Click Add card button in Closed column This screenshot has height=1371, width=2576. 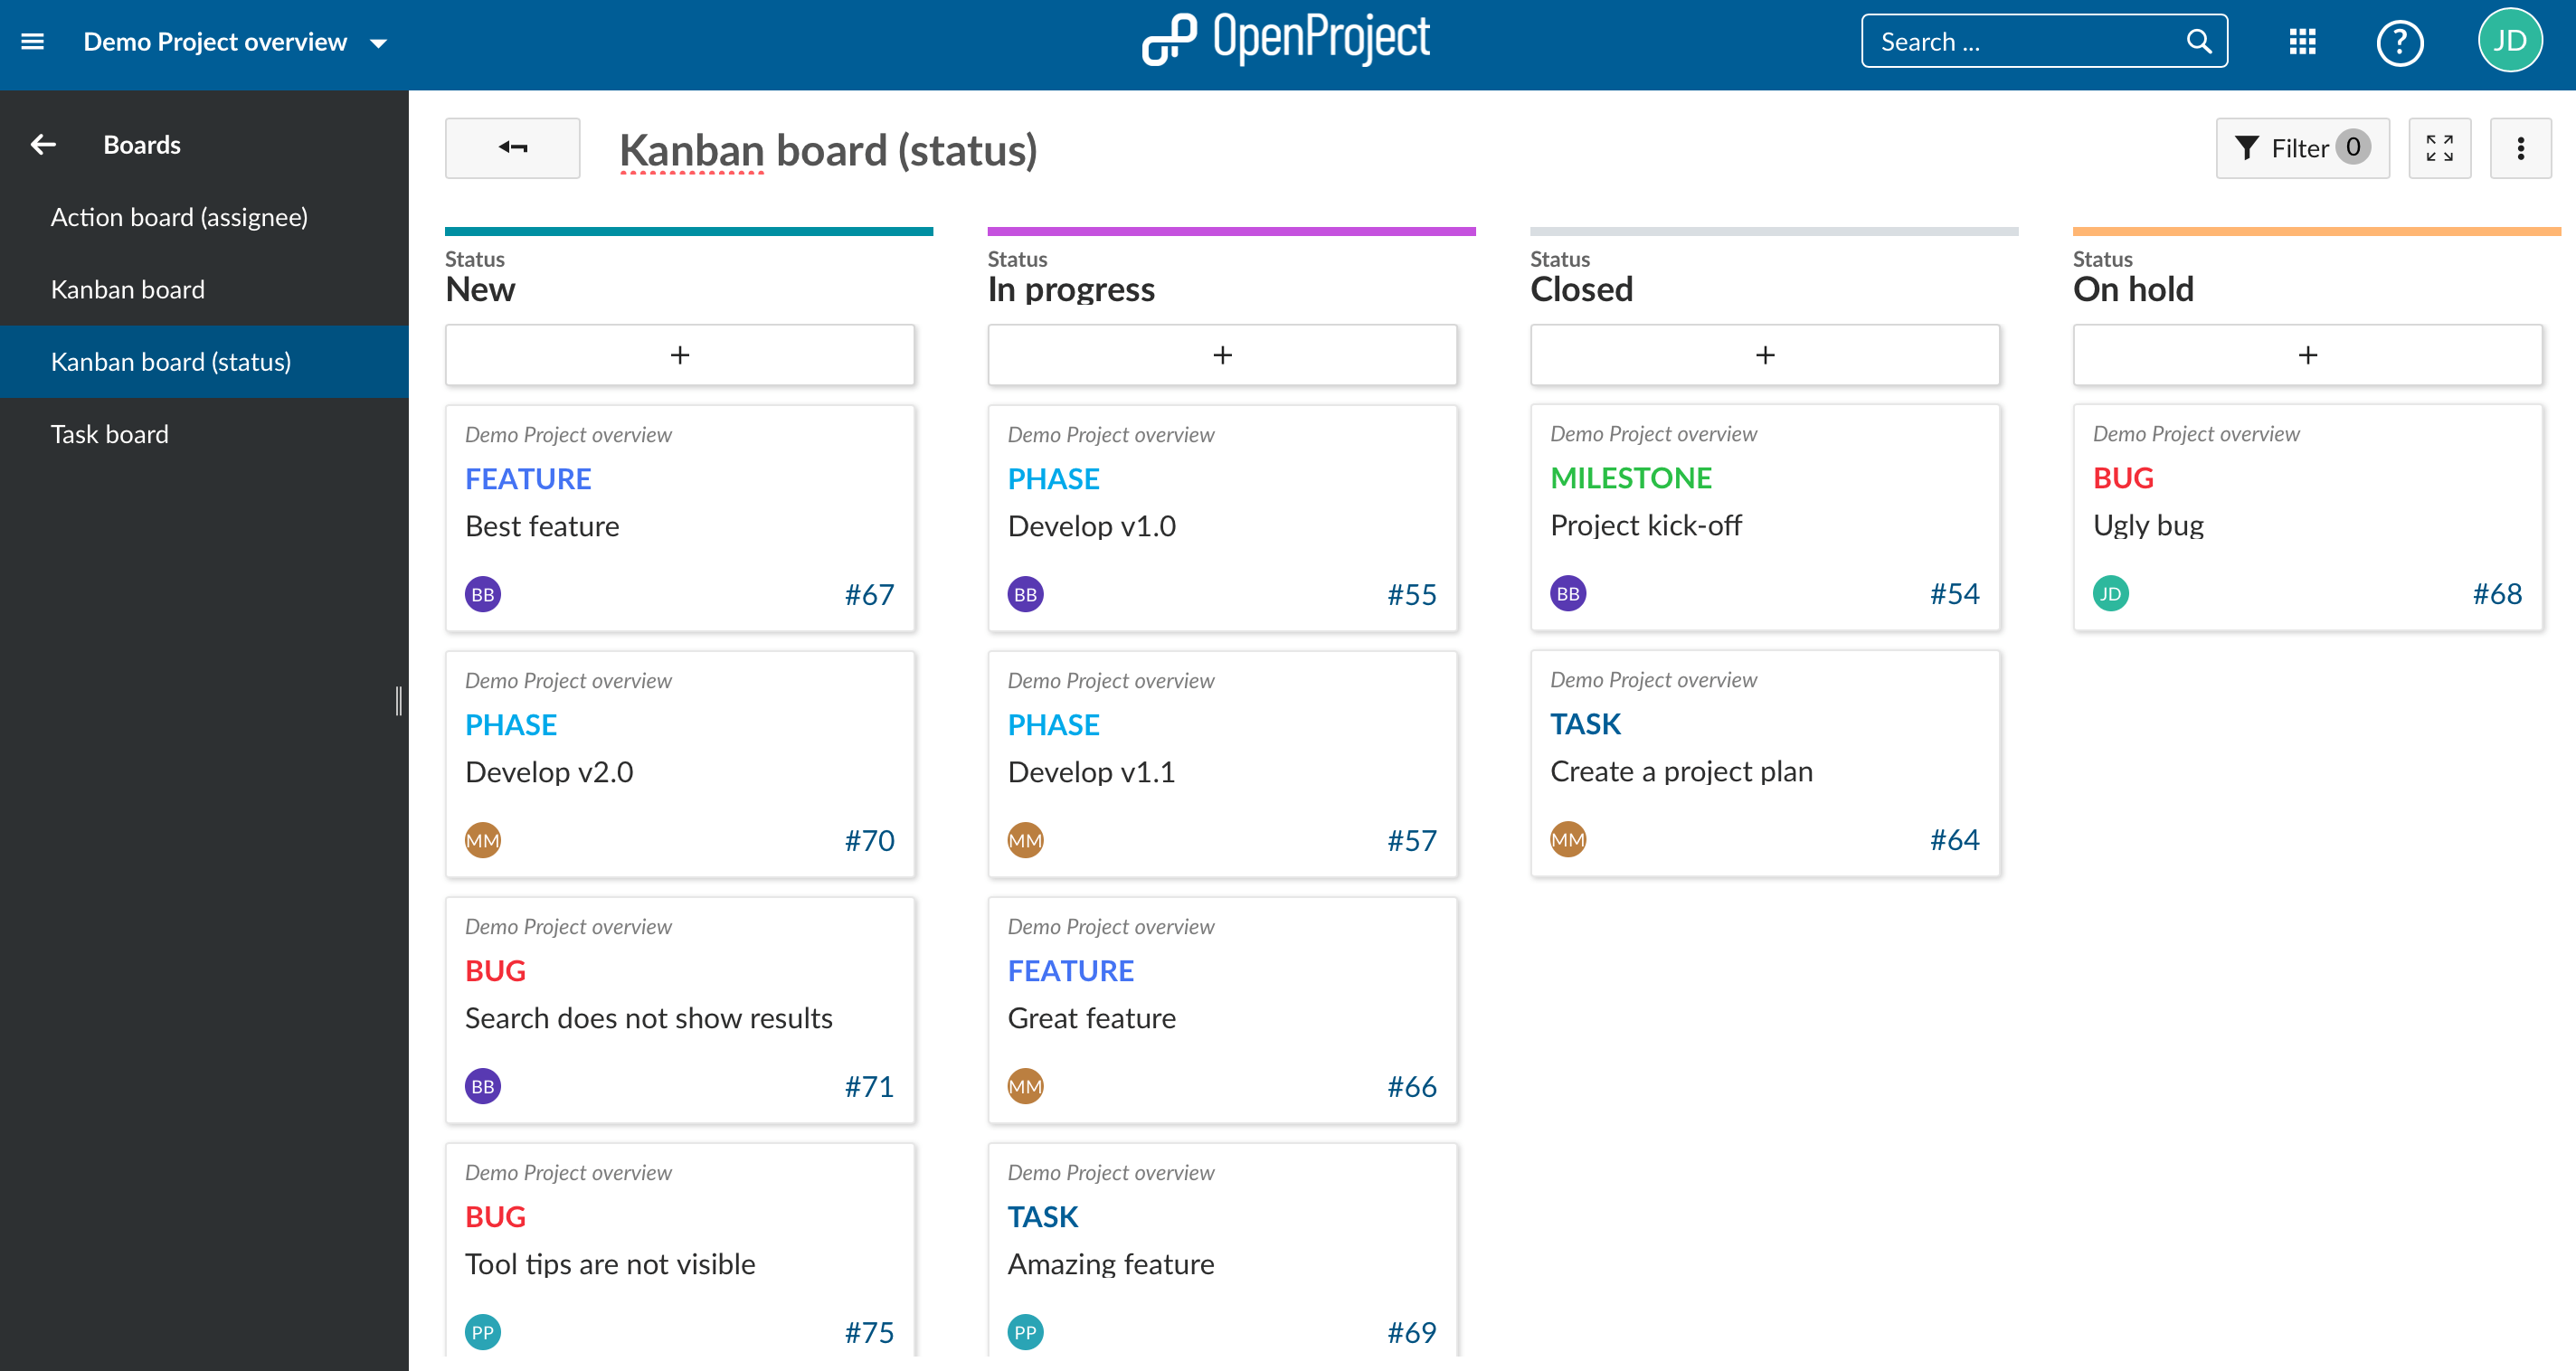pos(1765,356)
